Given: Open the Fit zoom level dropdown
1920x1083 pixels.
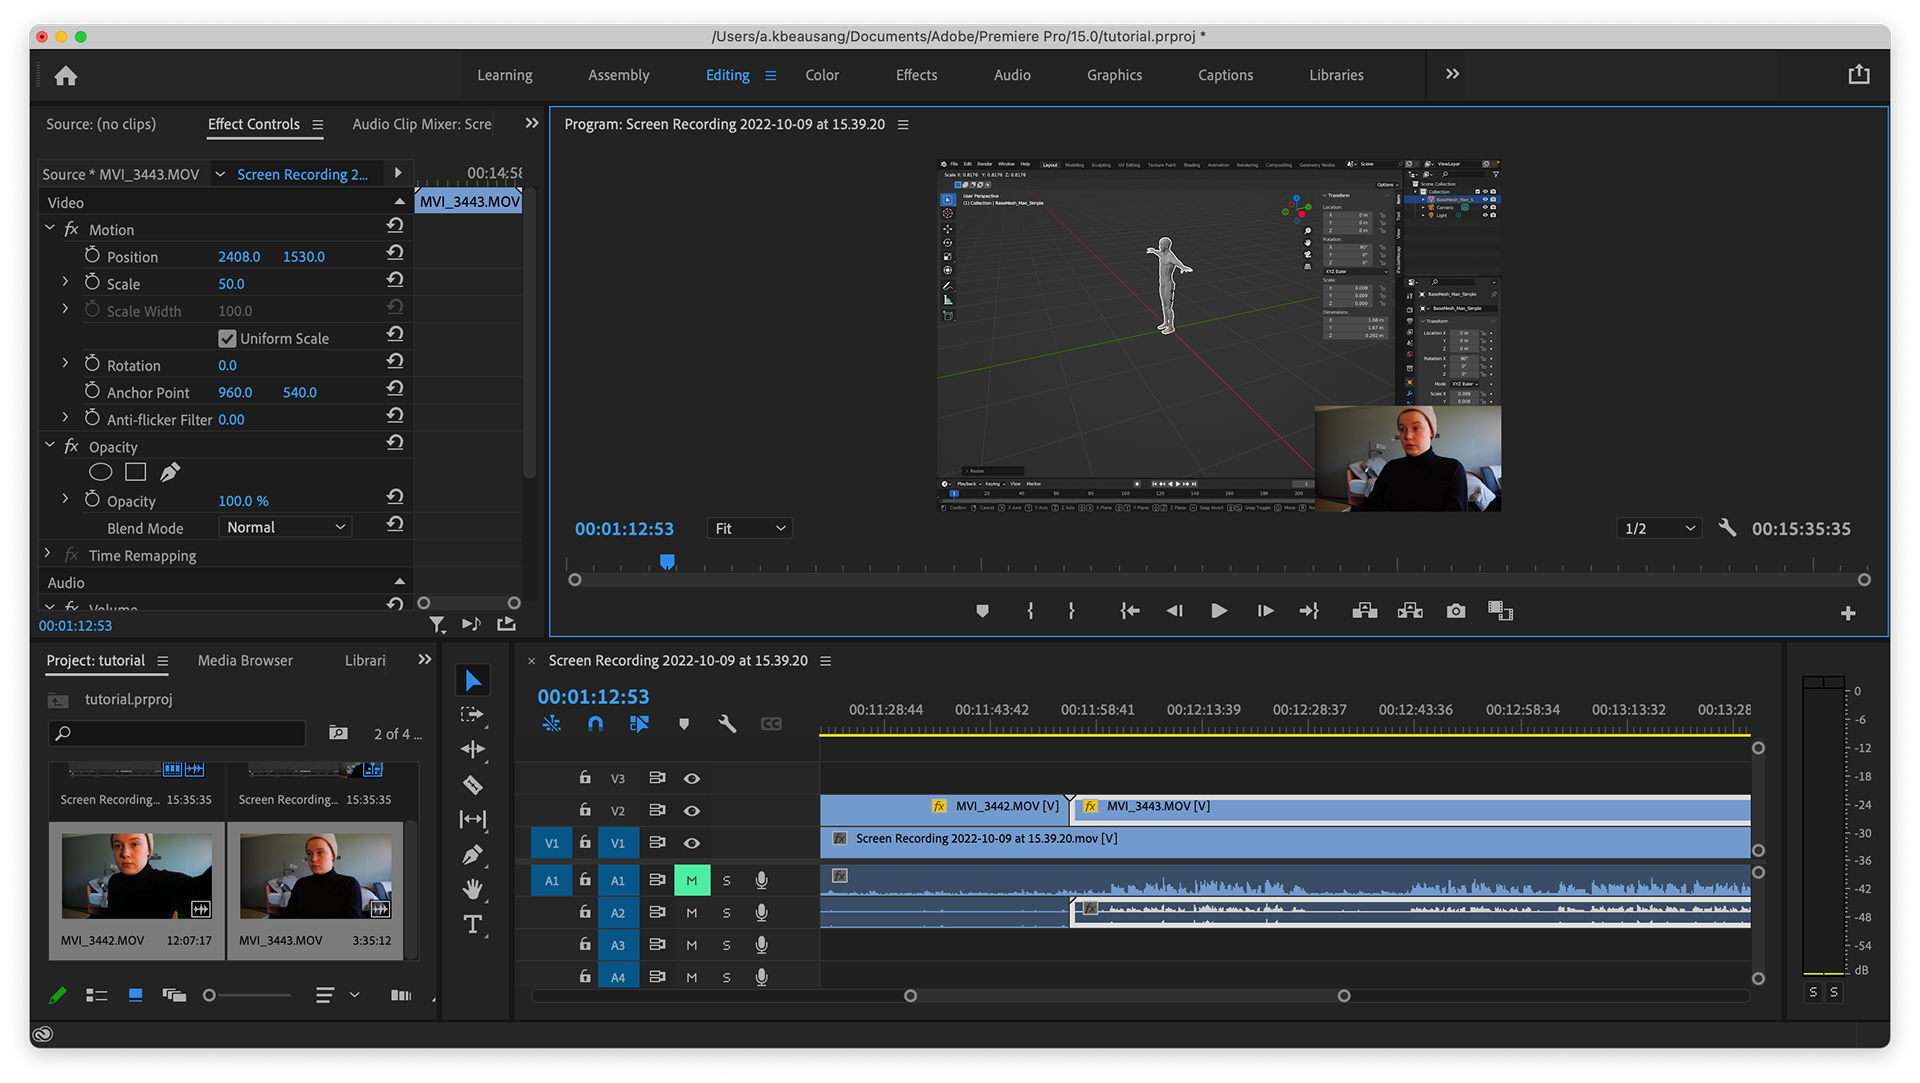Looking at the screenshot, I should coord(749,528).
